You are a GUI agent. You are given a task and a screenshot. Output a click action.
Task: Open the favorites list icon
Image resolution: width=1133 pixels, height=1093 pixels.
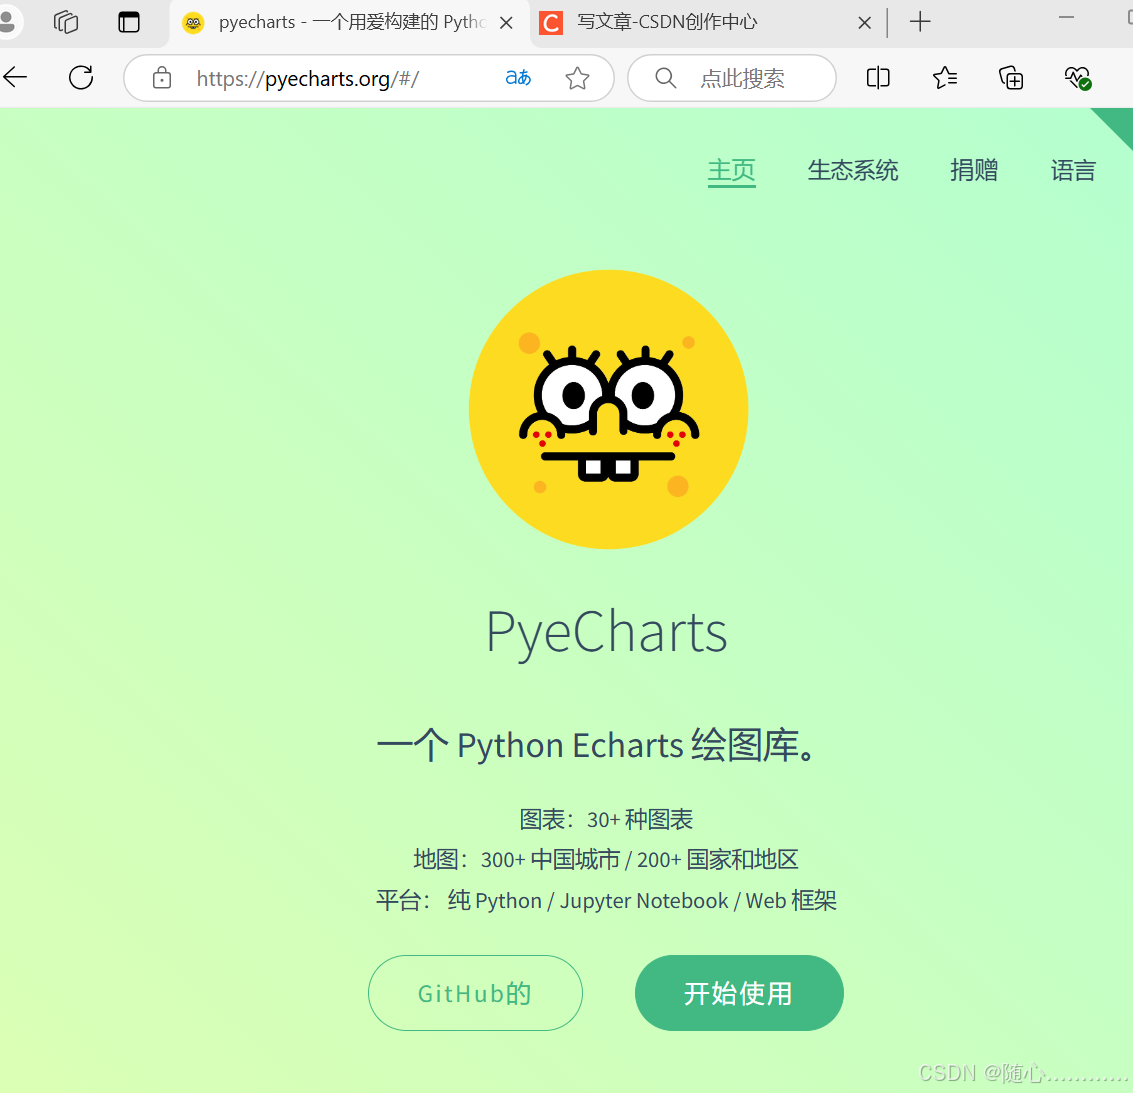(944, 77)
